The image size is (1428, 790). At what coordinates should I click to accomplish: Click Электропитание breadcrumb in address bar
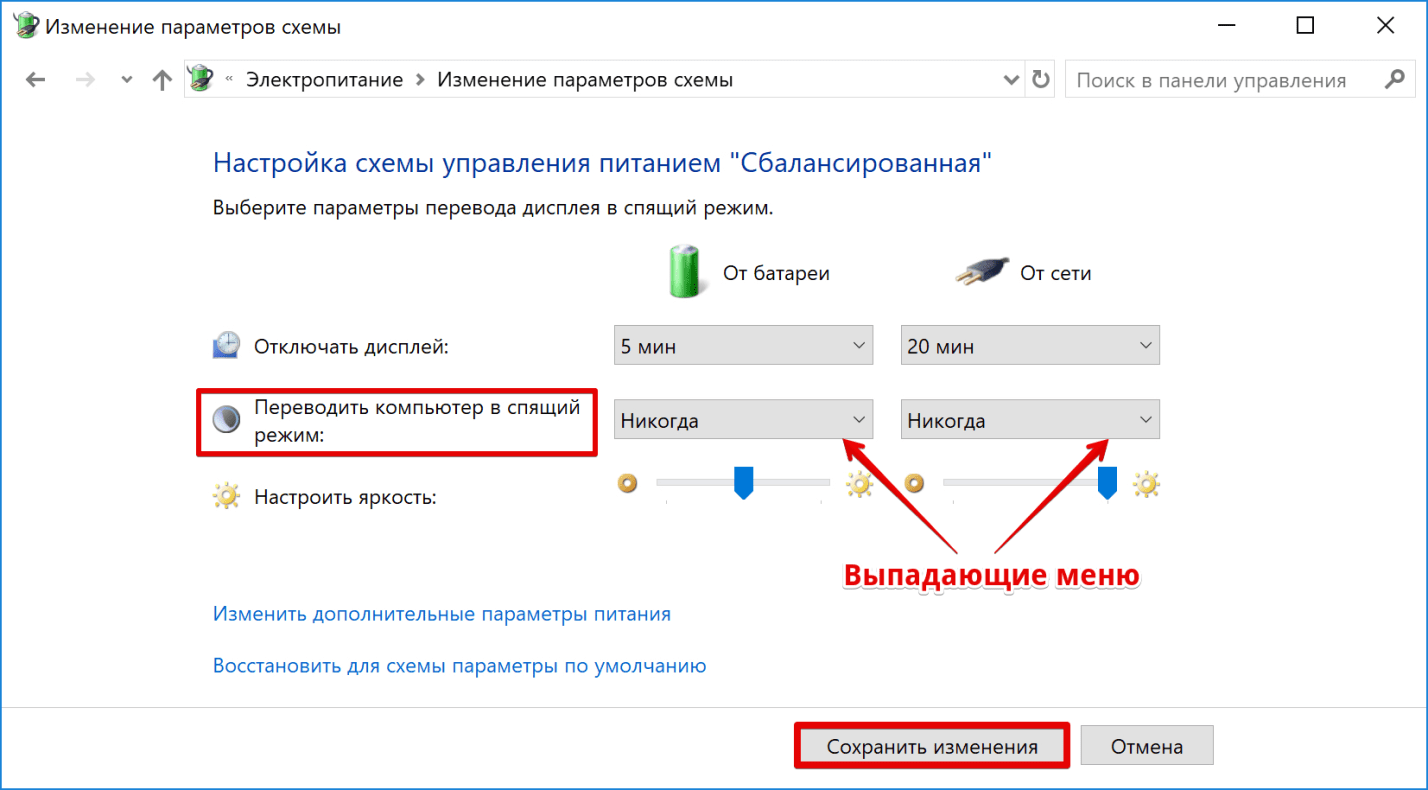tap(324, 80)
